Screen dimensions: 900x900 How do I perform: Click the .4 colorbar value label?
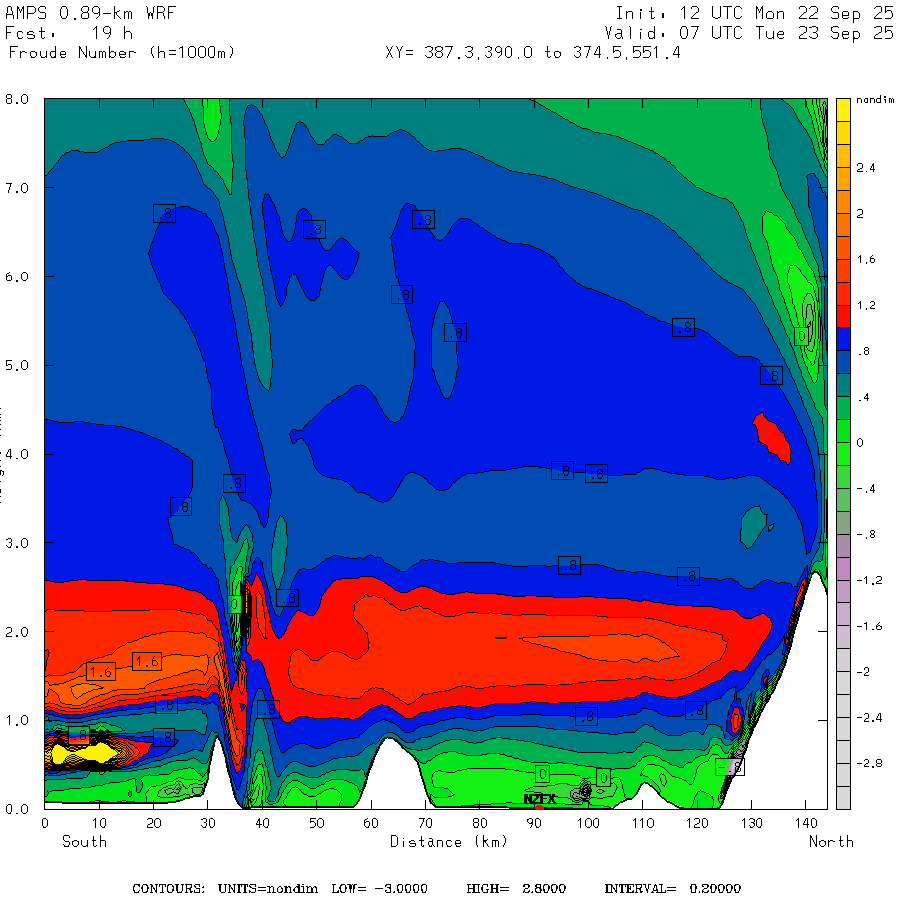coord(863,397)
